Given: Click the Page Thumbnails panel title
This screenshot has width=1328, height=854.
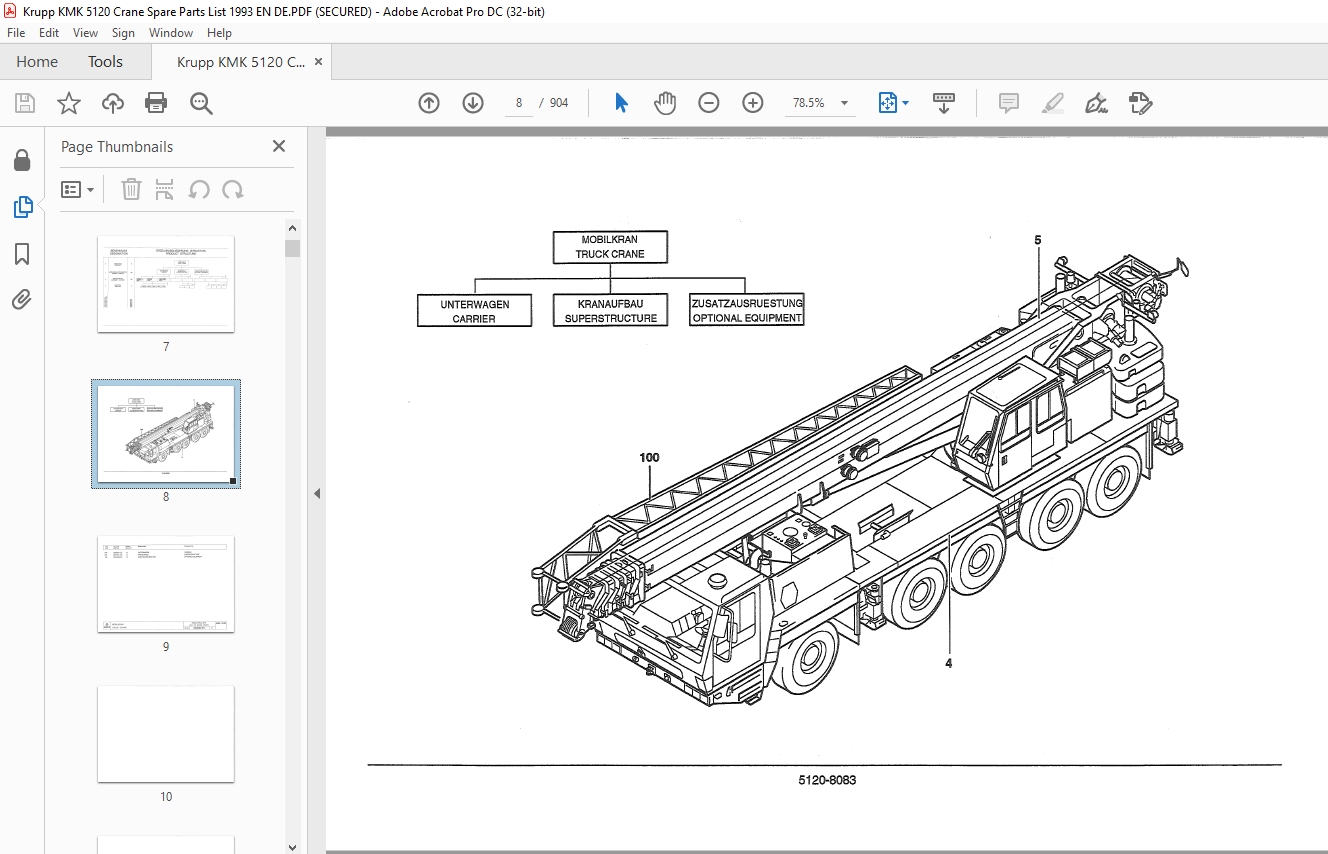Looking at the screenshot, I should [117, 147].
